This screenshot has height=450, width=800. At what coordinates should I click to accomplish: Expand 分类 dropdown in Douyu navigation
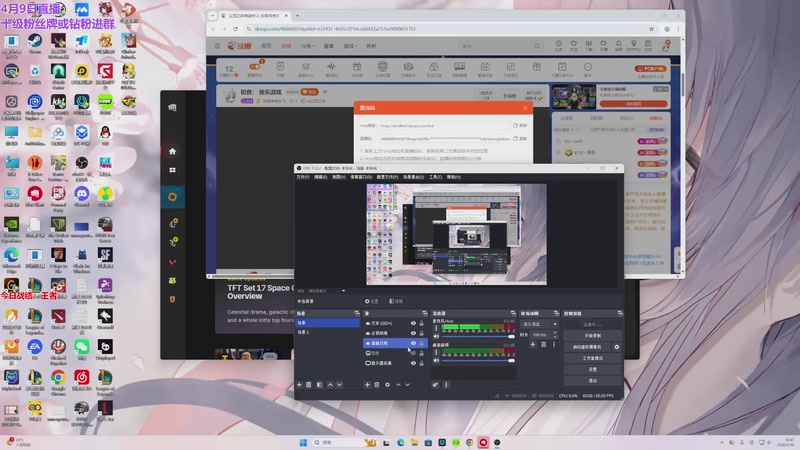tap(308, 46)
